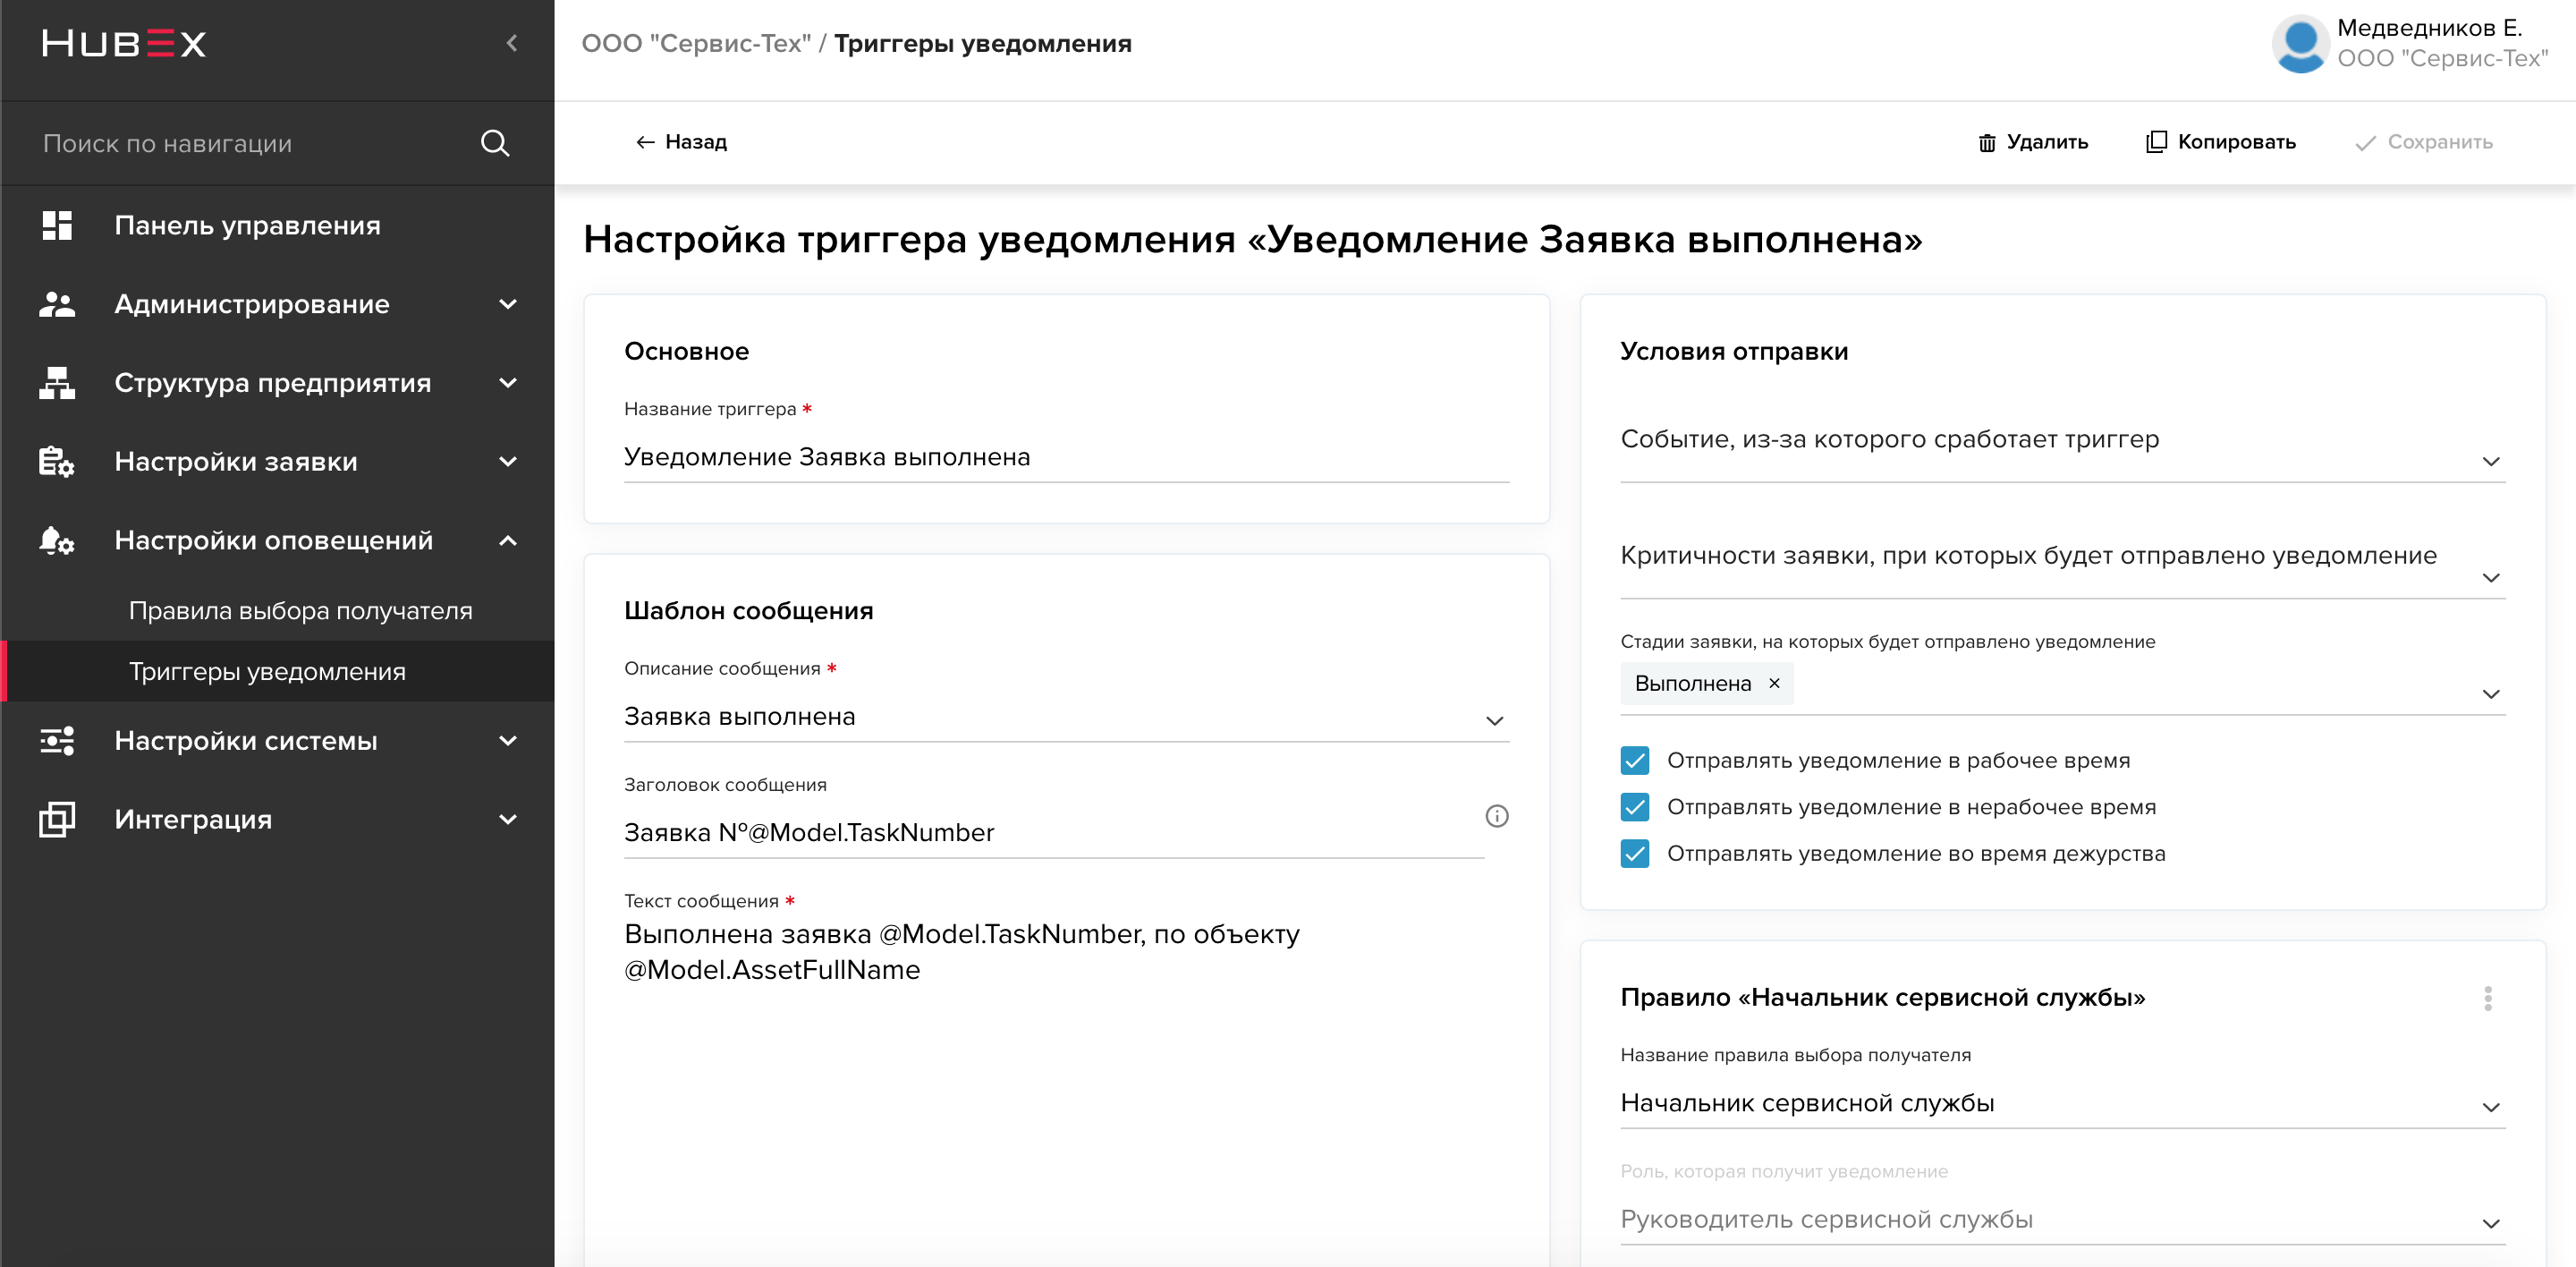This screenshot has width=2576, height=1267.
Task: Open the Описание сообщения dropdown
Action: [x=1066, y=718]
